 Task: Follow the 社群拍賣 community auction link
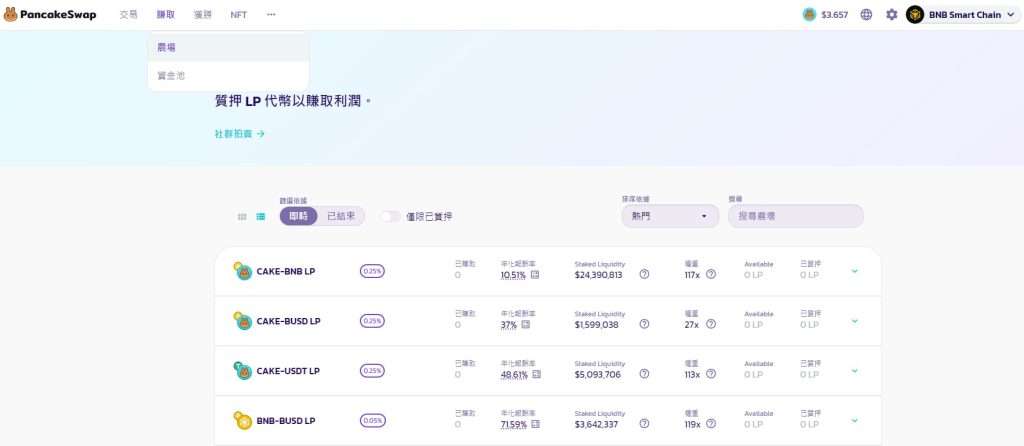240,133
